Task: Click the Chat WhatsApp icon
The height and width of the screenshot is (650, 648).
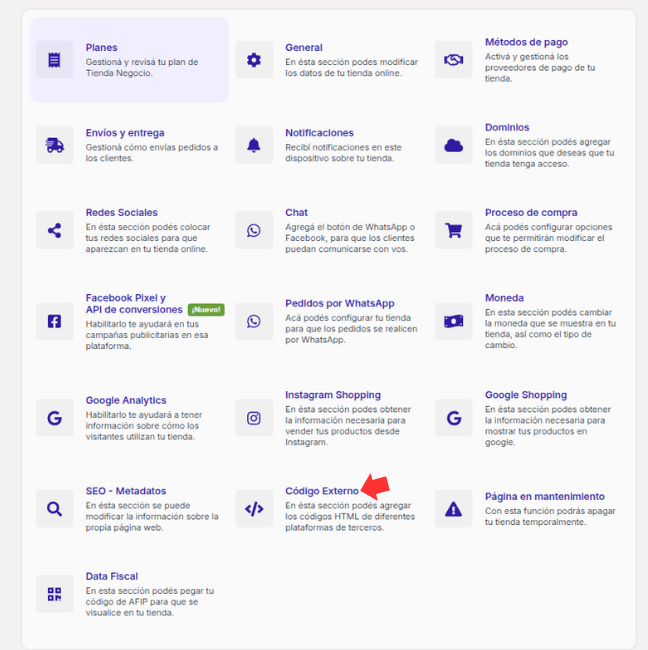Action: [x=254, y=230]
